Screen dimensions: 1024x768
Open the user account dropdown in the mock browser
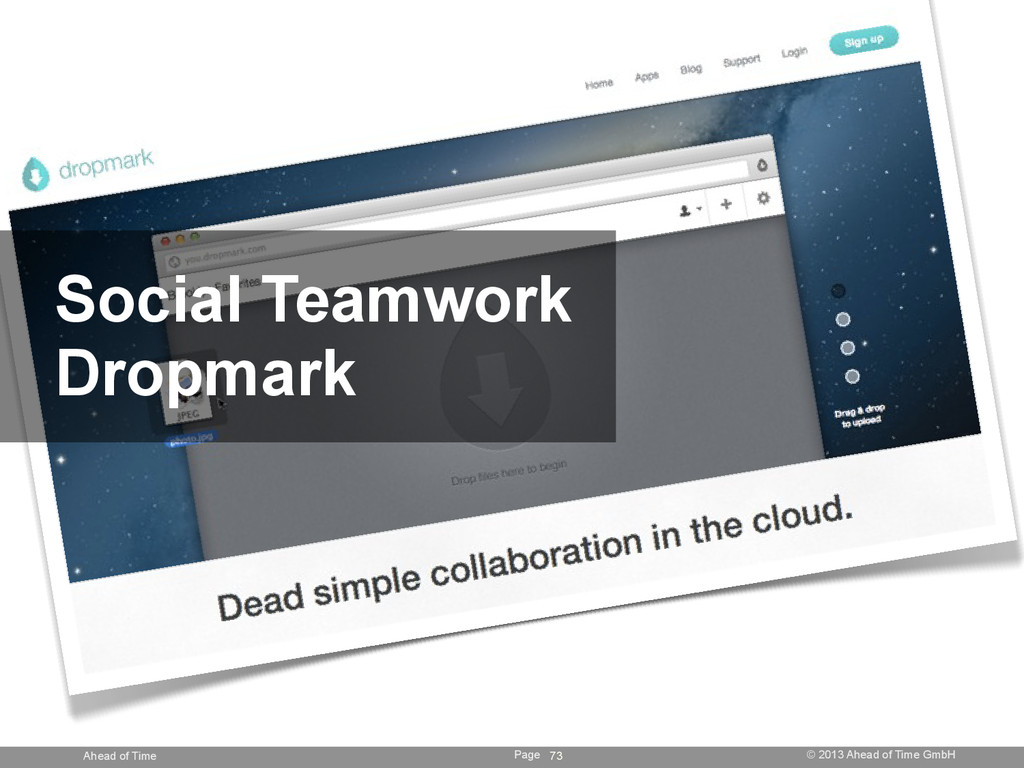(x=690, y=210)
